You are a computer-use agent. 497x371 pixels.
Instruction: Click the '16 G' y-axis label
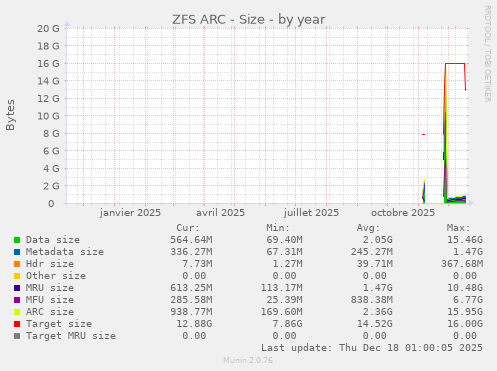pyautogui.click(x=48, y=63)
